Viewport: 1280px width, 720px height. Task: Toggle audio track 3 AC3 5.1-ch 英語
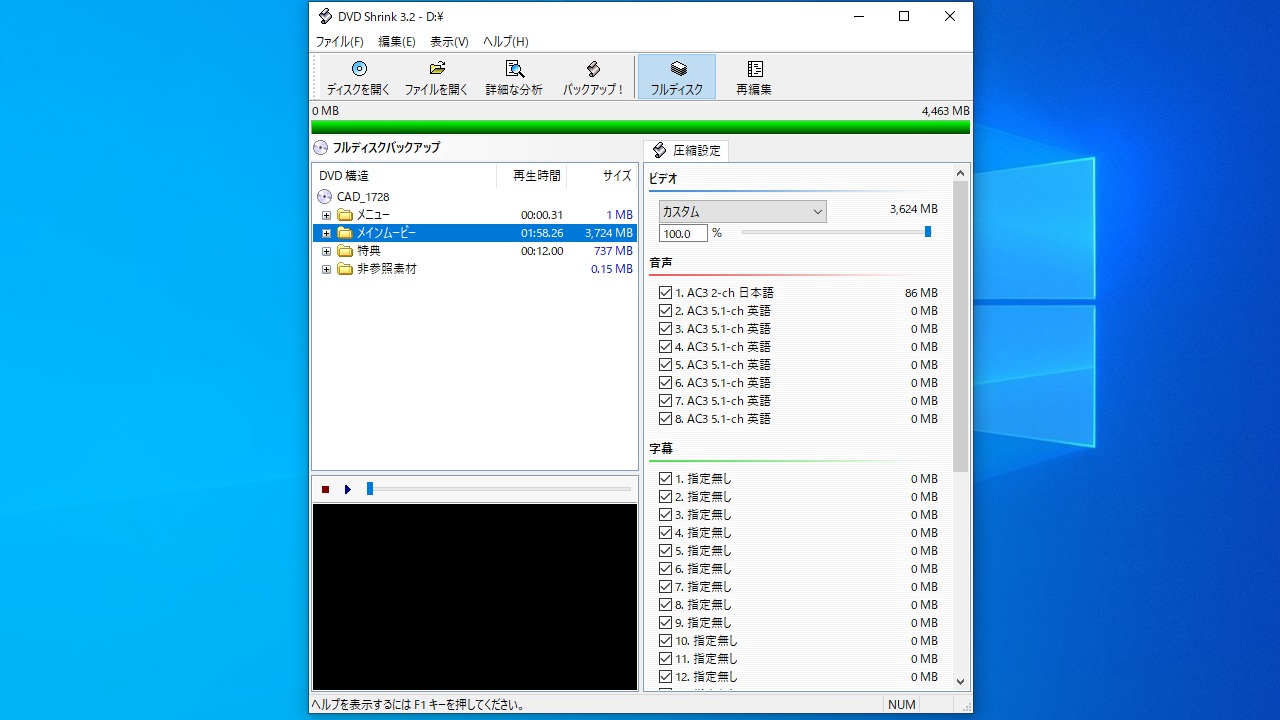[x=665, y=329]
